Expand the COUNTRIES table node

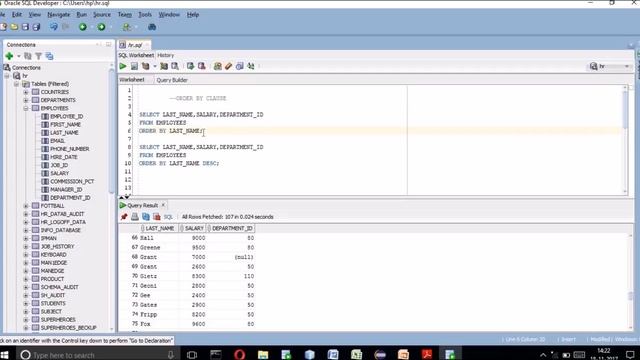26,92
